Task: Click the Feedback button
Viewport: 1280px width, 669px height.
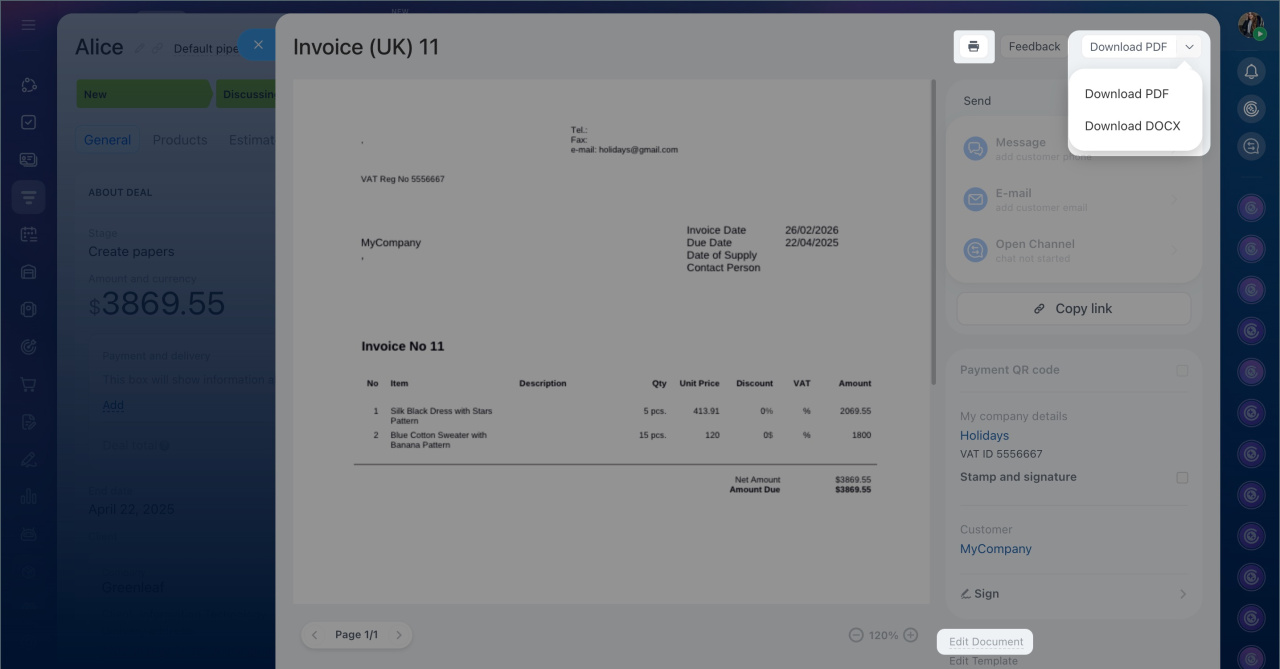Action: tap(1033, 47)
